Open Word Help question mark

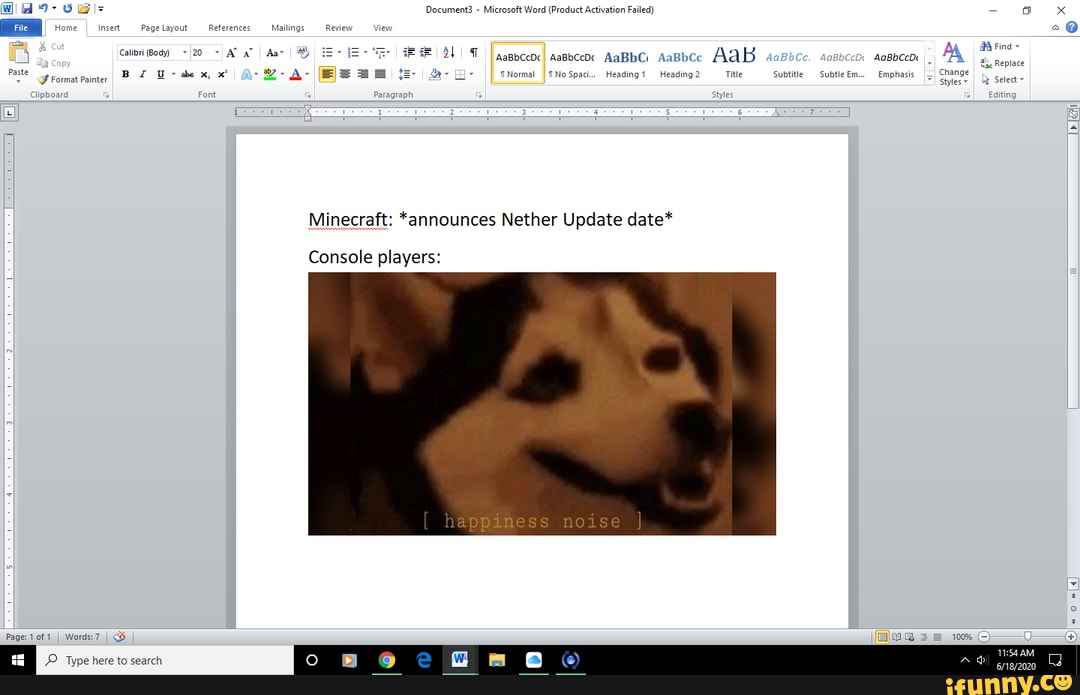click(x=1071, y=28)
